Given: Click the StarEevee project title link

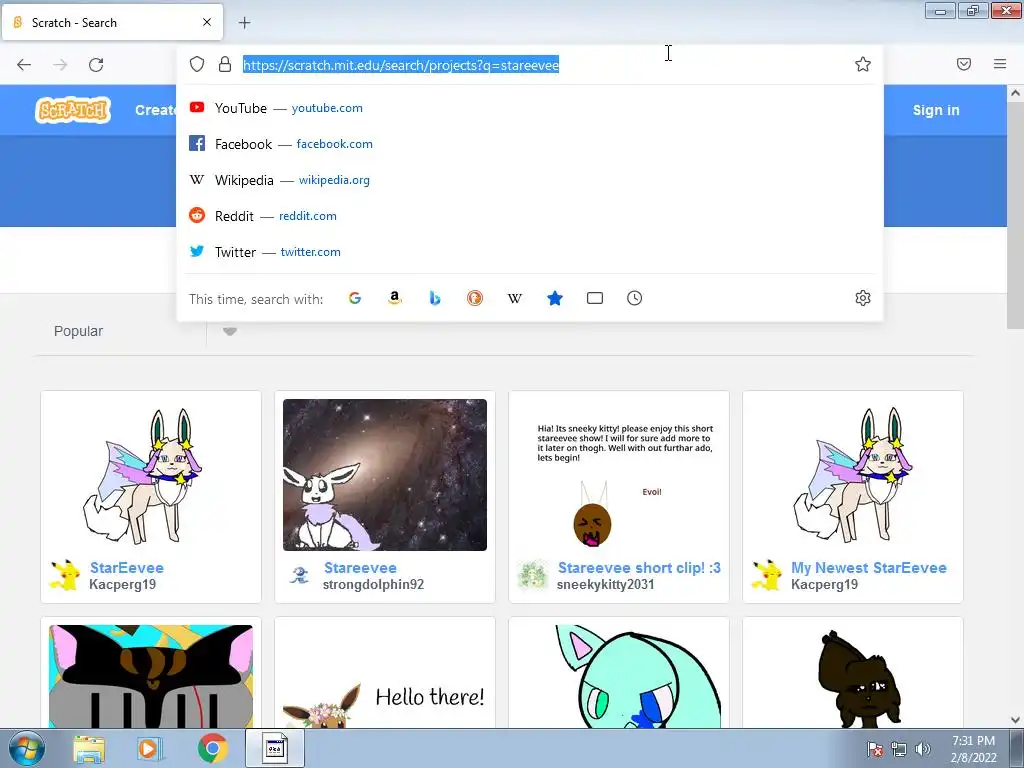Looking at the screenshot, I should click(x=127, y=568).
